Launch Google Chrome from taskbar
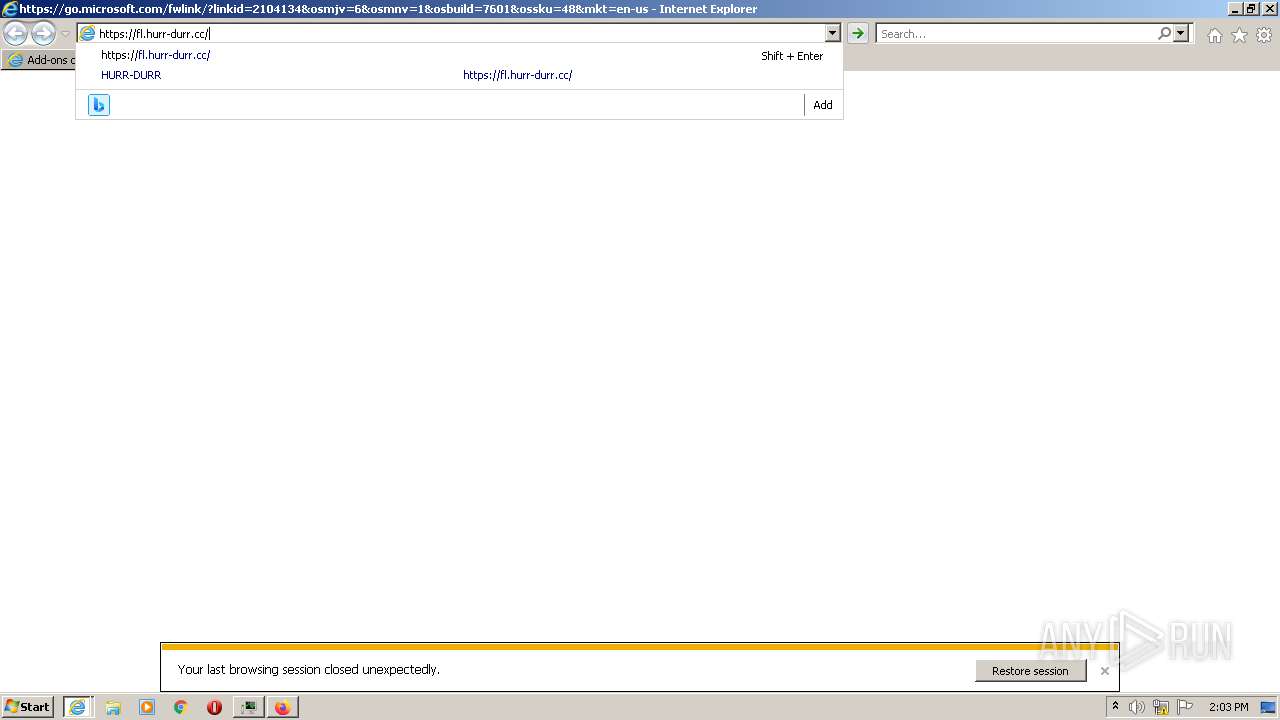Viewport: 1280px width, 720px height. click(181, 707)
